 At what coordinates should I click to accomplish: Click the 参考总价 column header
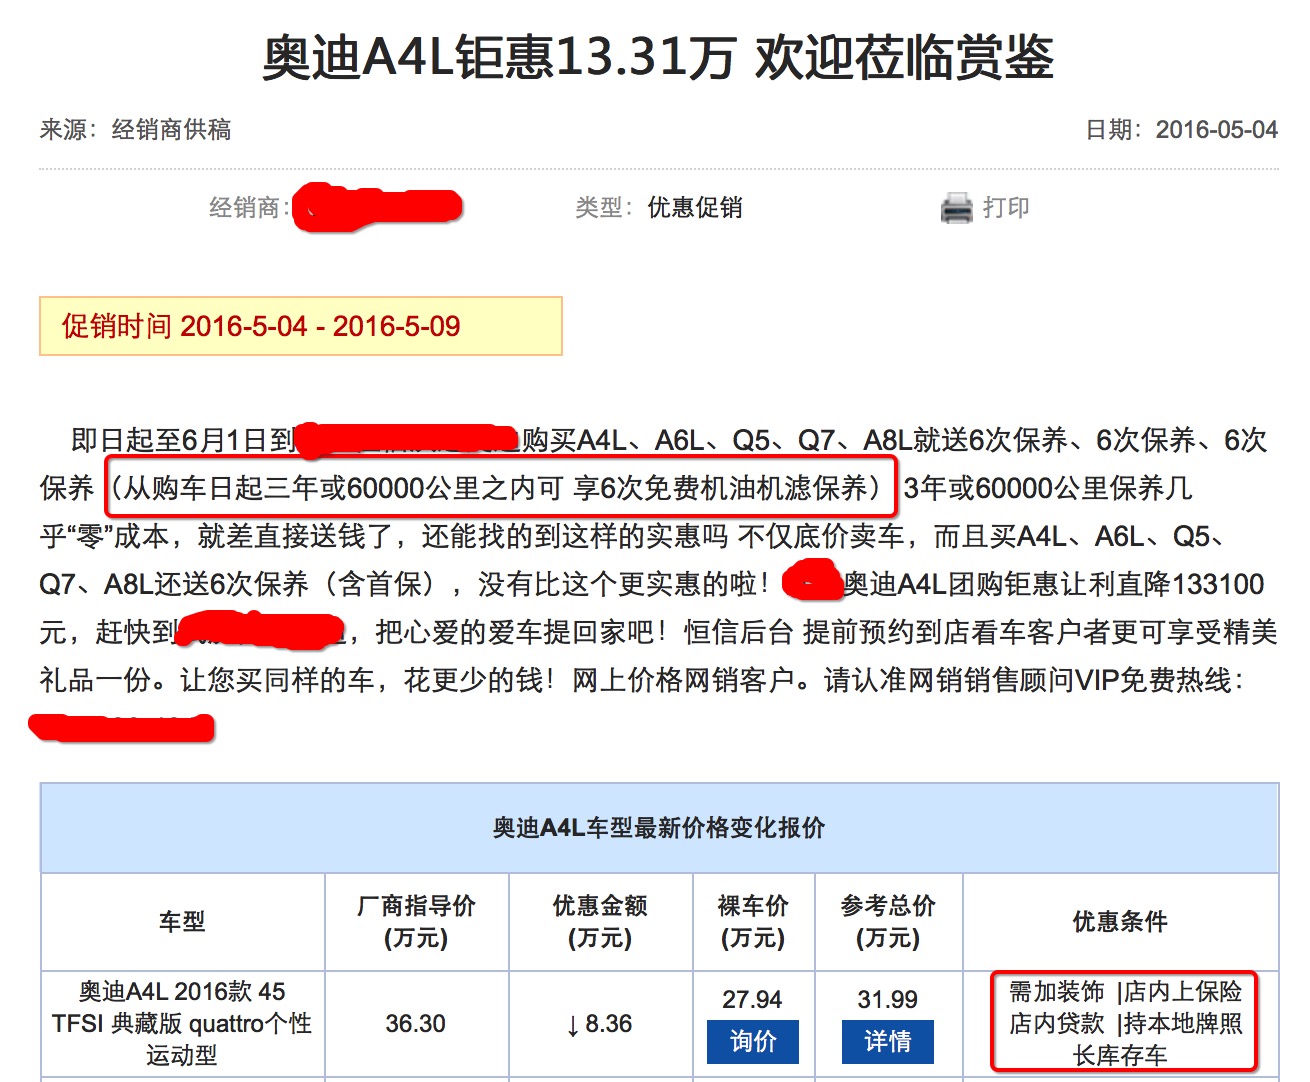(x=888, y=922)
